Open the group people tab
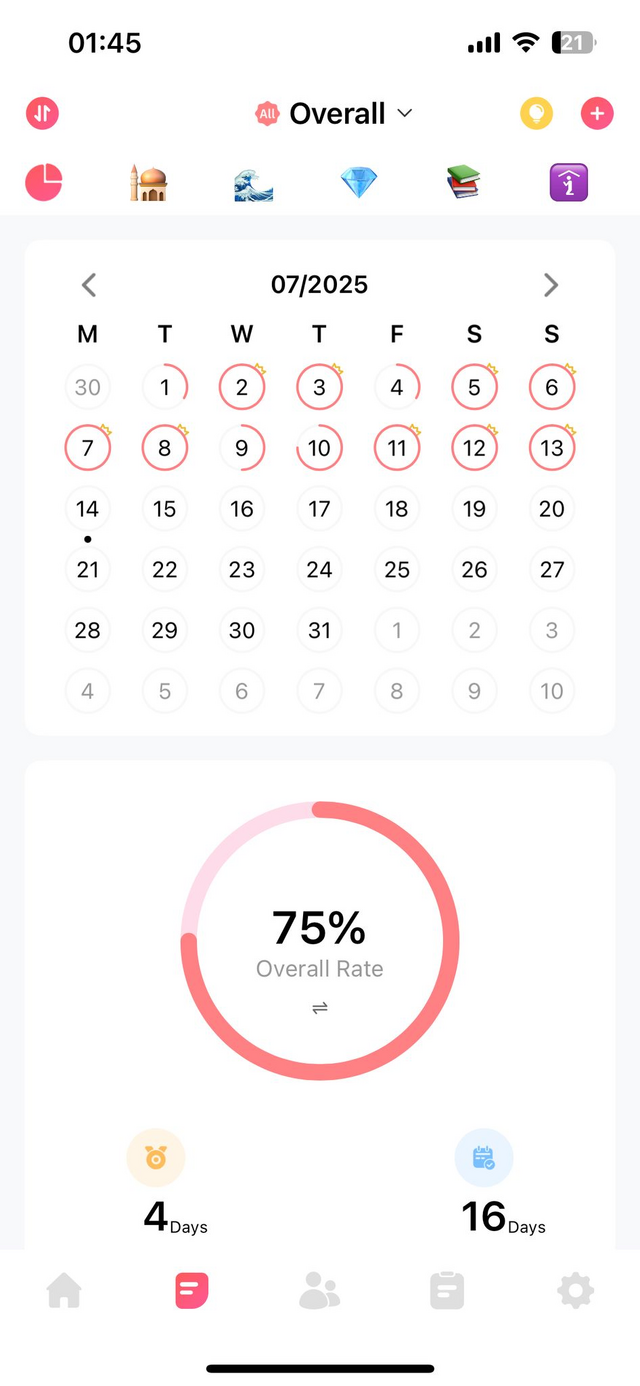This screenshot has height=1386, width=640. tap(320, 1291)
